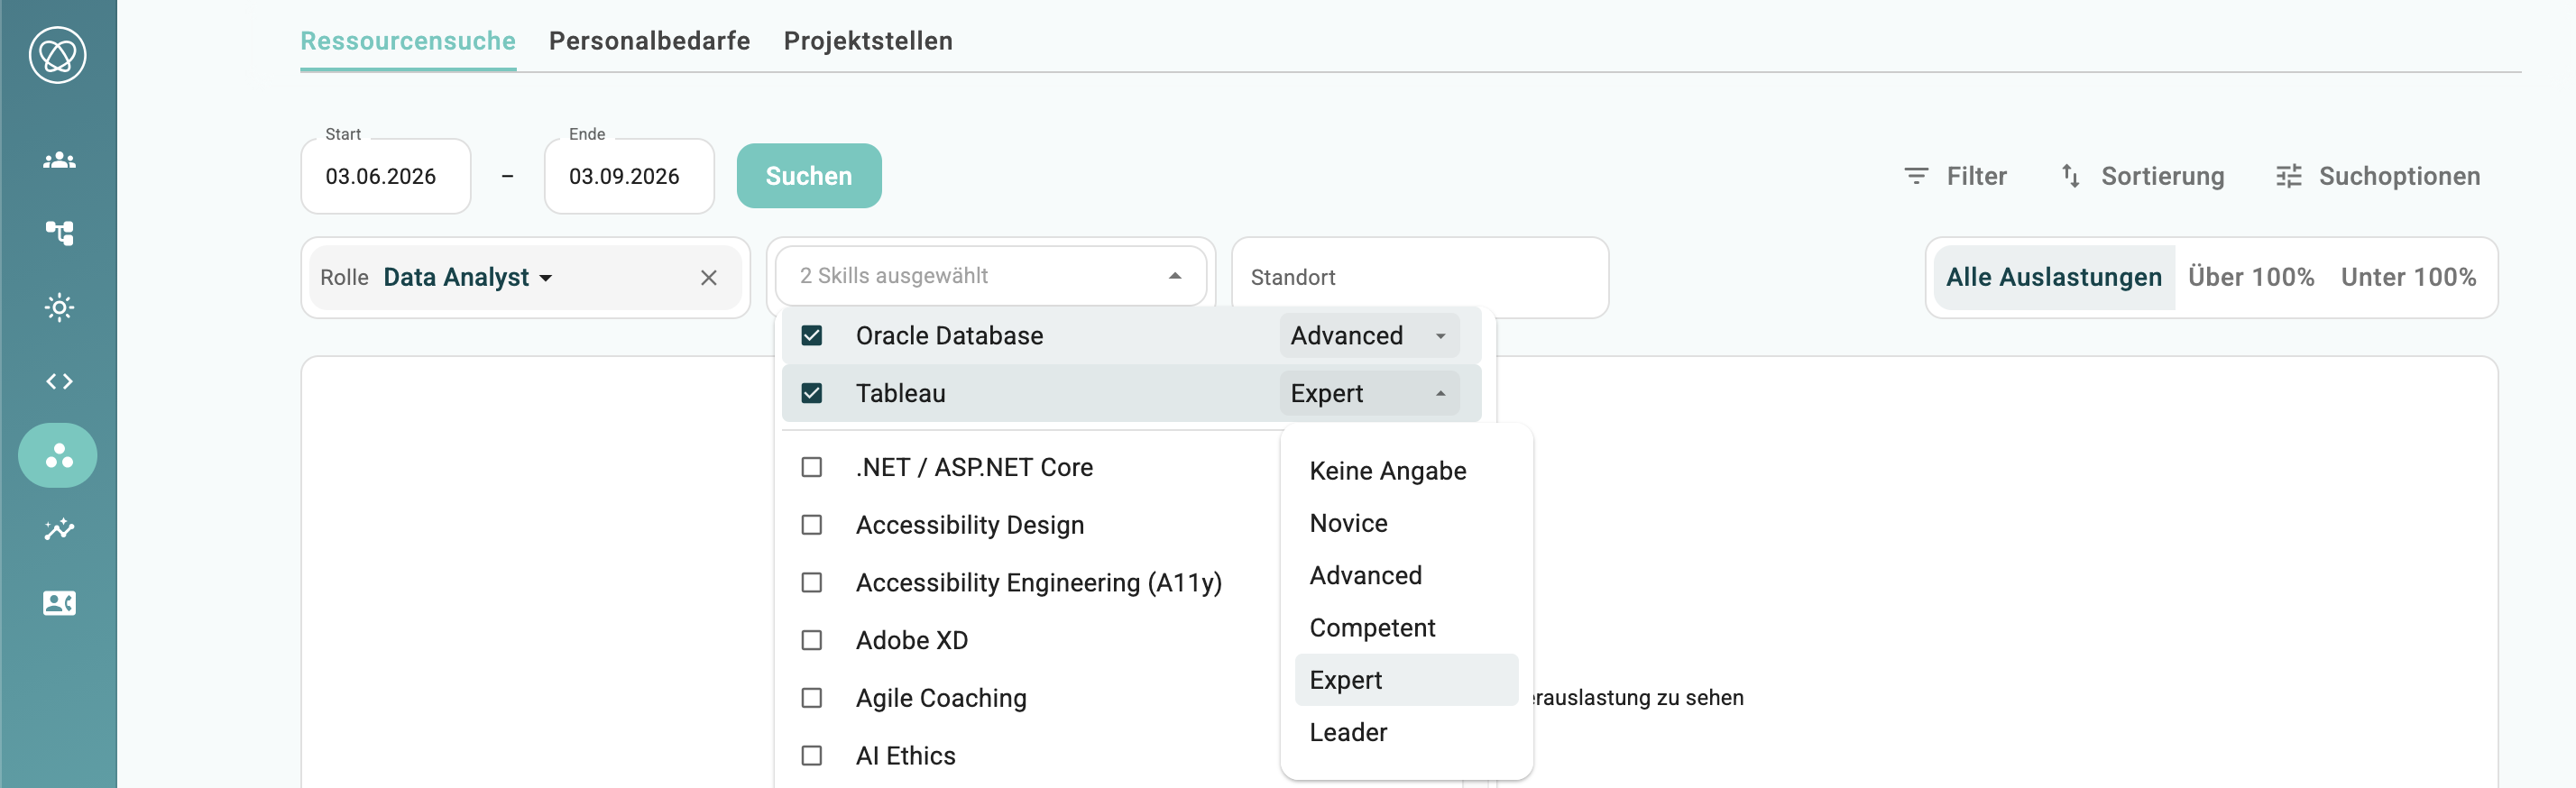Check the Adobe XD skill

(812, 640)
